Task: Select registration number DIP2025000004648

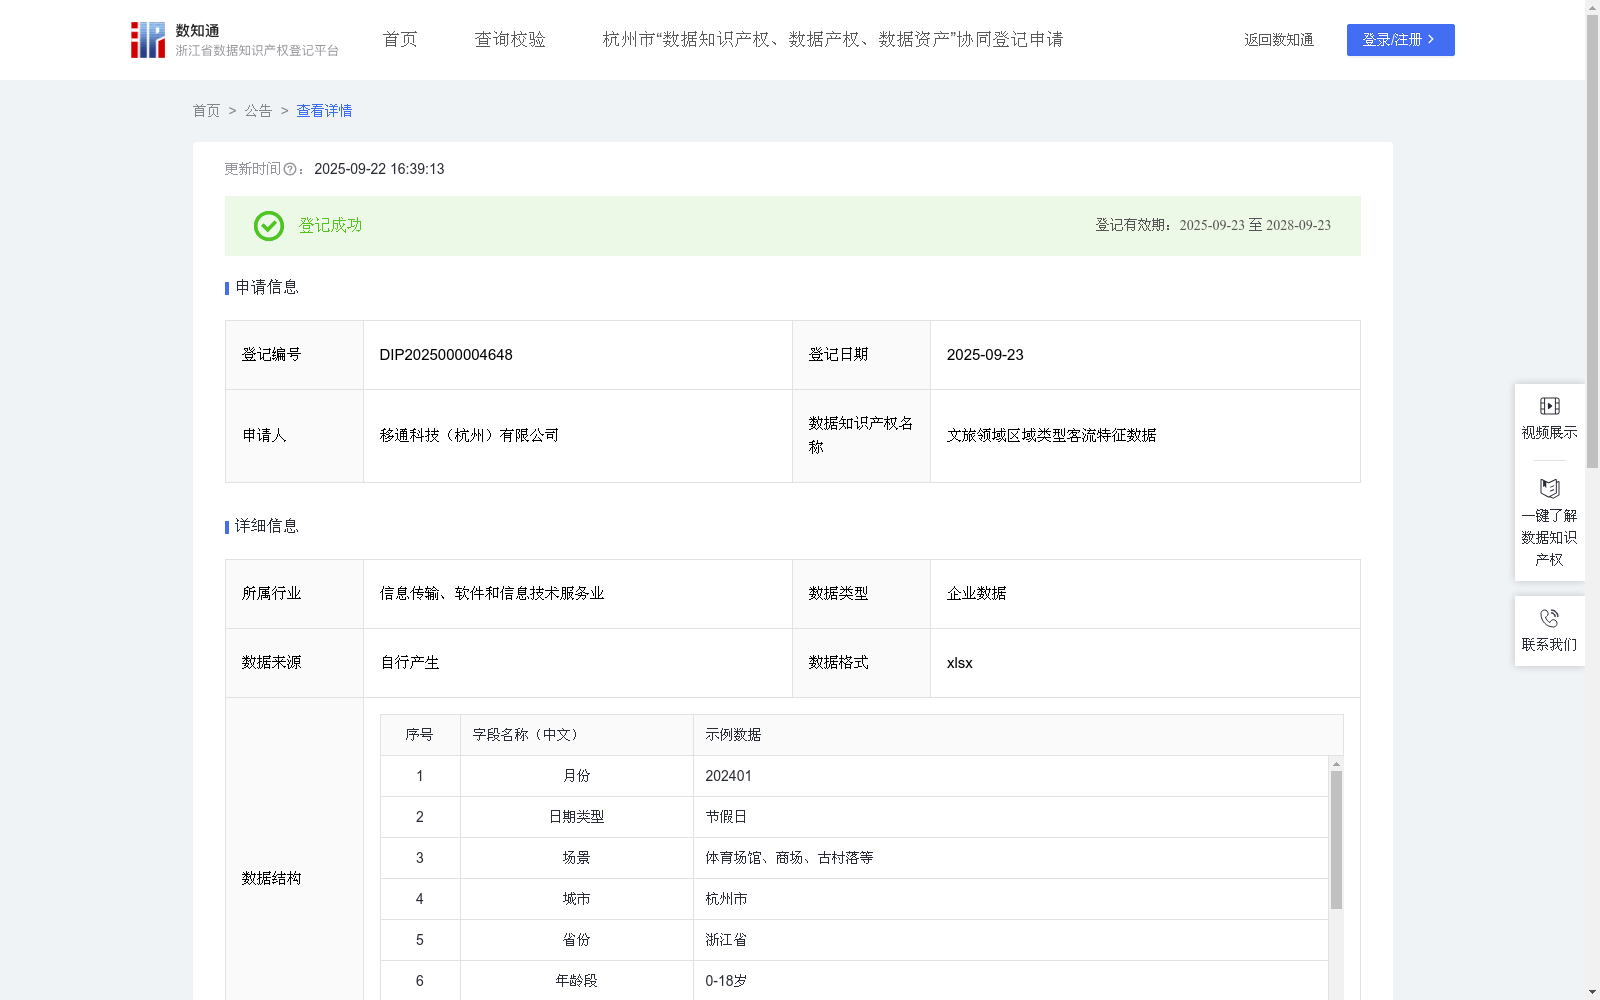Action: (446, 355)
